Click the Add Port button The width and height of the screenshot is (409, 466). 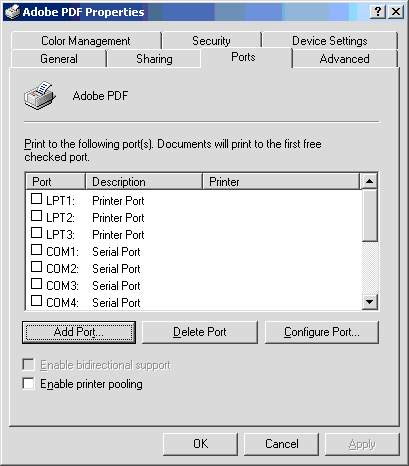click(79, 332)
